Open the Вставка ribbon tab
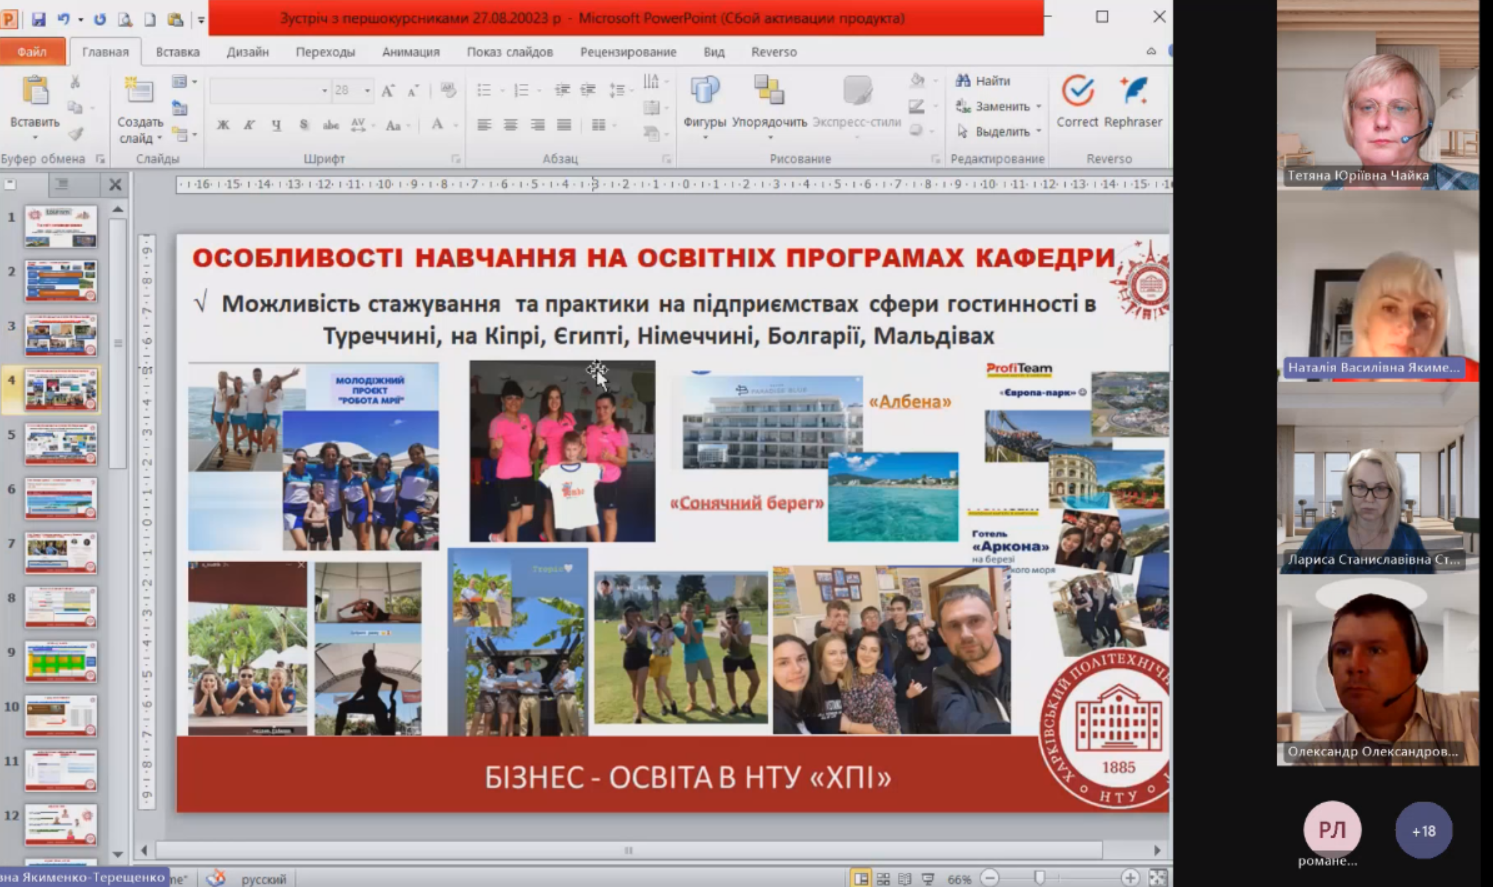Screen dimensions: 1493x887 click(177, 52)
